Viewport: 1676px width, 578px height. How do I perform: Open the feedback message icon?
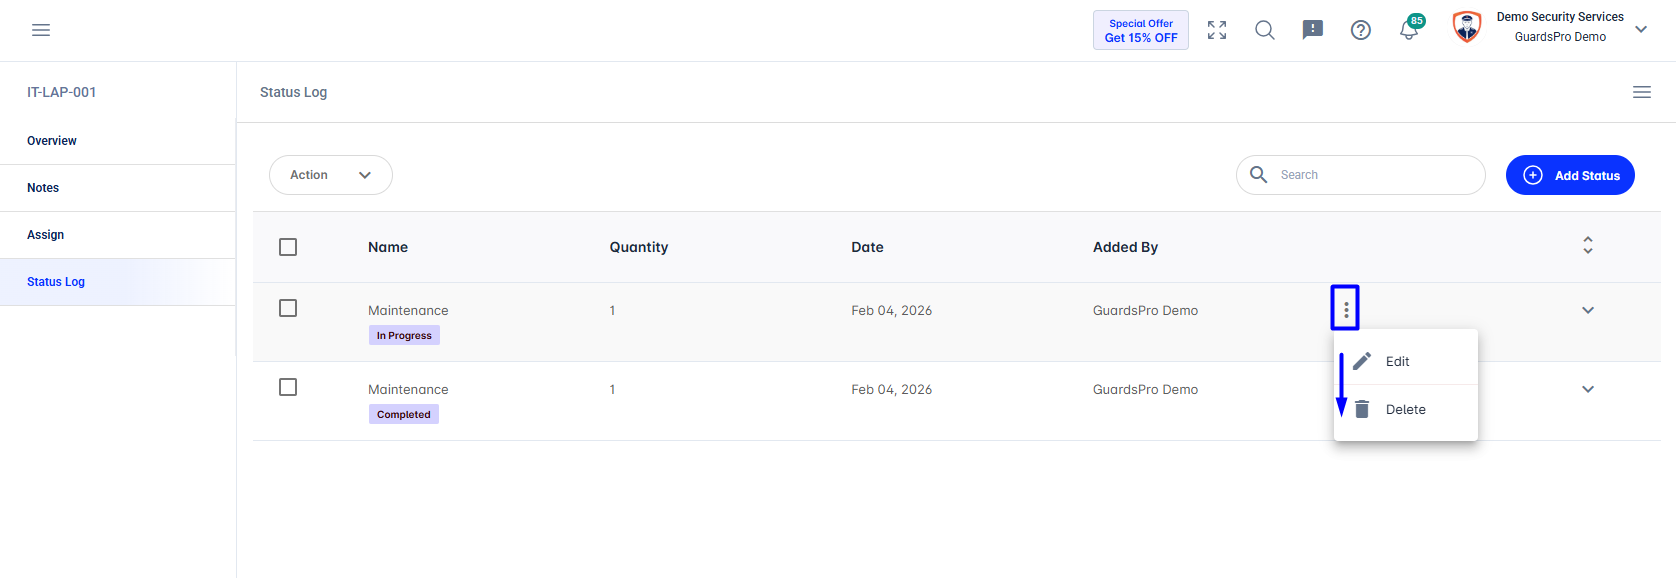tap(1313, 30)
